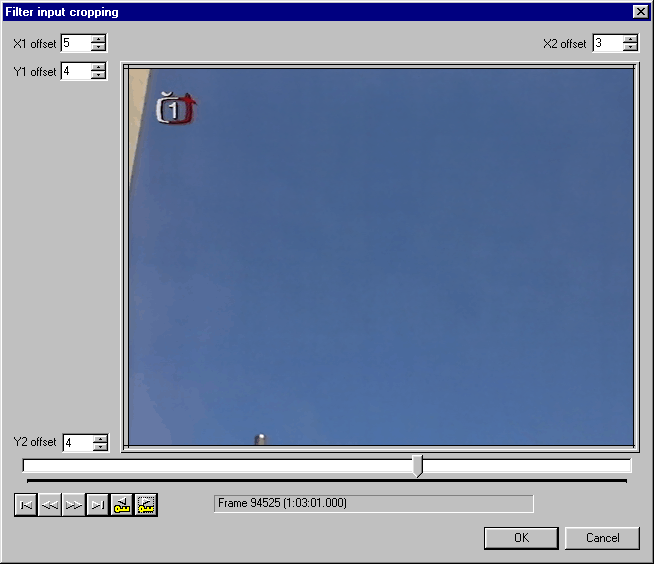Image resolution: width=654 pixels, height=564 pixels.
Task: Click the Y1 offset input field
Action: (x=76, y=71)
